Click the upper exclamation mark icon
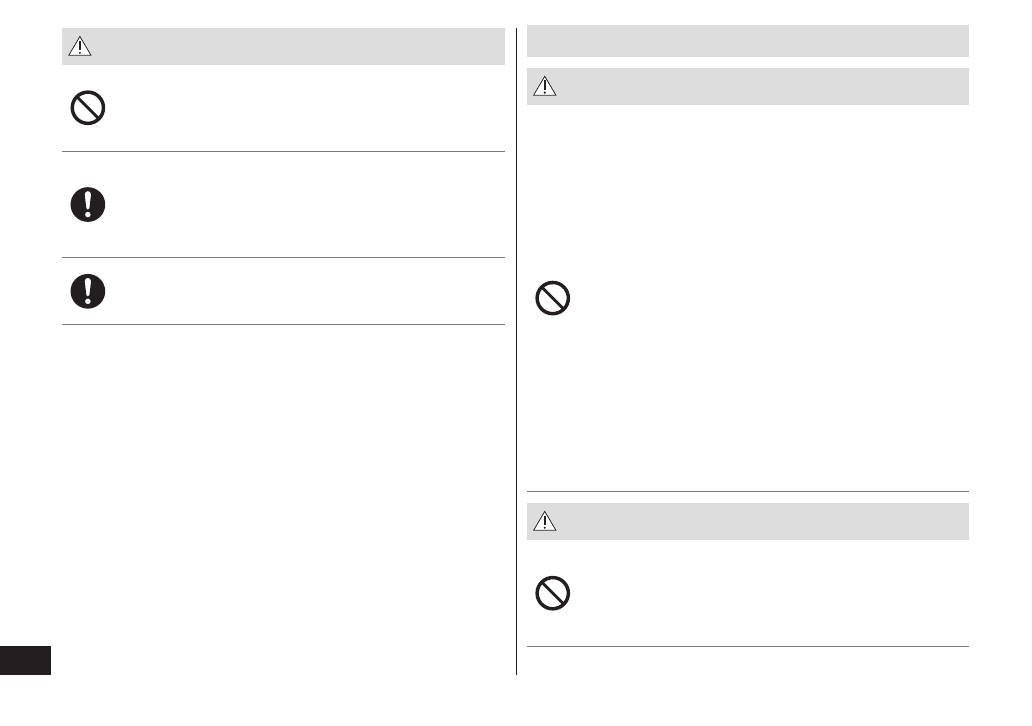Viewport: 1032px width, 726px height. (88, 205)
